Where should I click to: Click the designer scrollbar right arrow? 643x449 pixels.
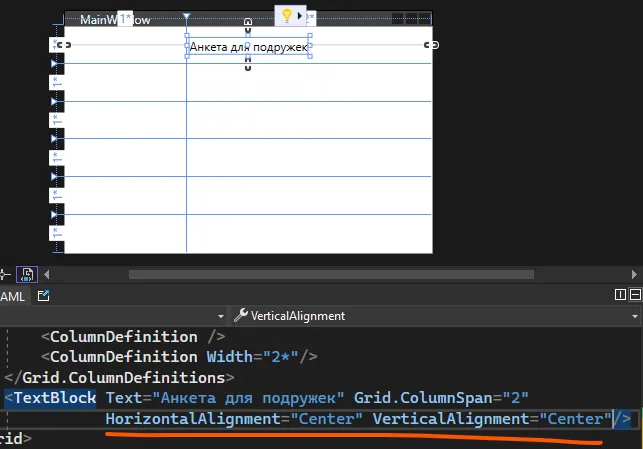[634, 274]
